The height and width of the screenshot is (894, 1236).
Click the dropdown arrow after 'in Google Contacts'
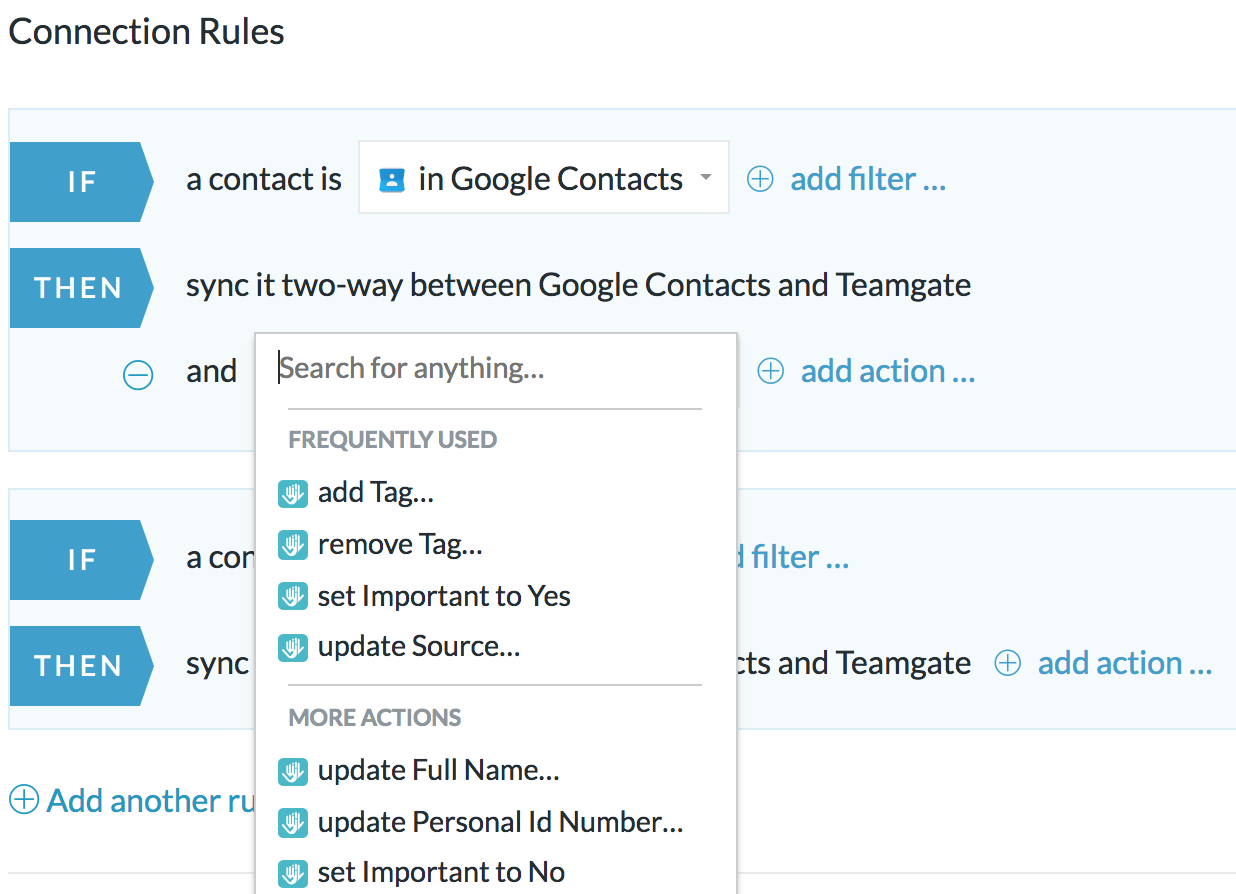(706, 178)
